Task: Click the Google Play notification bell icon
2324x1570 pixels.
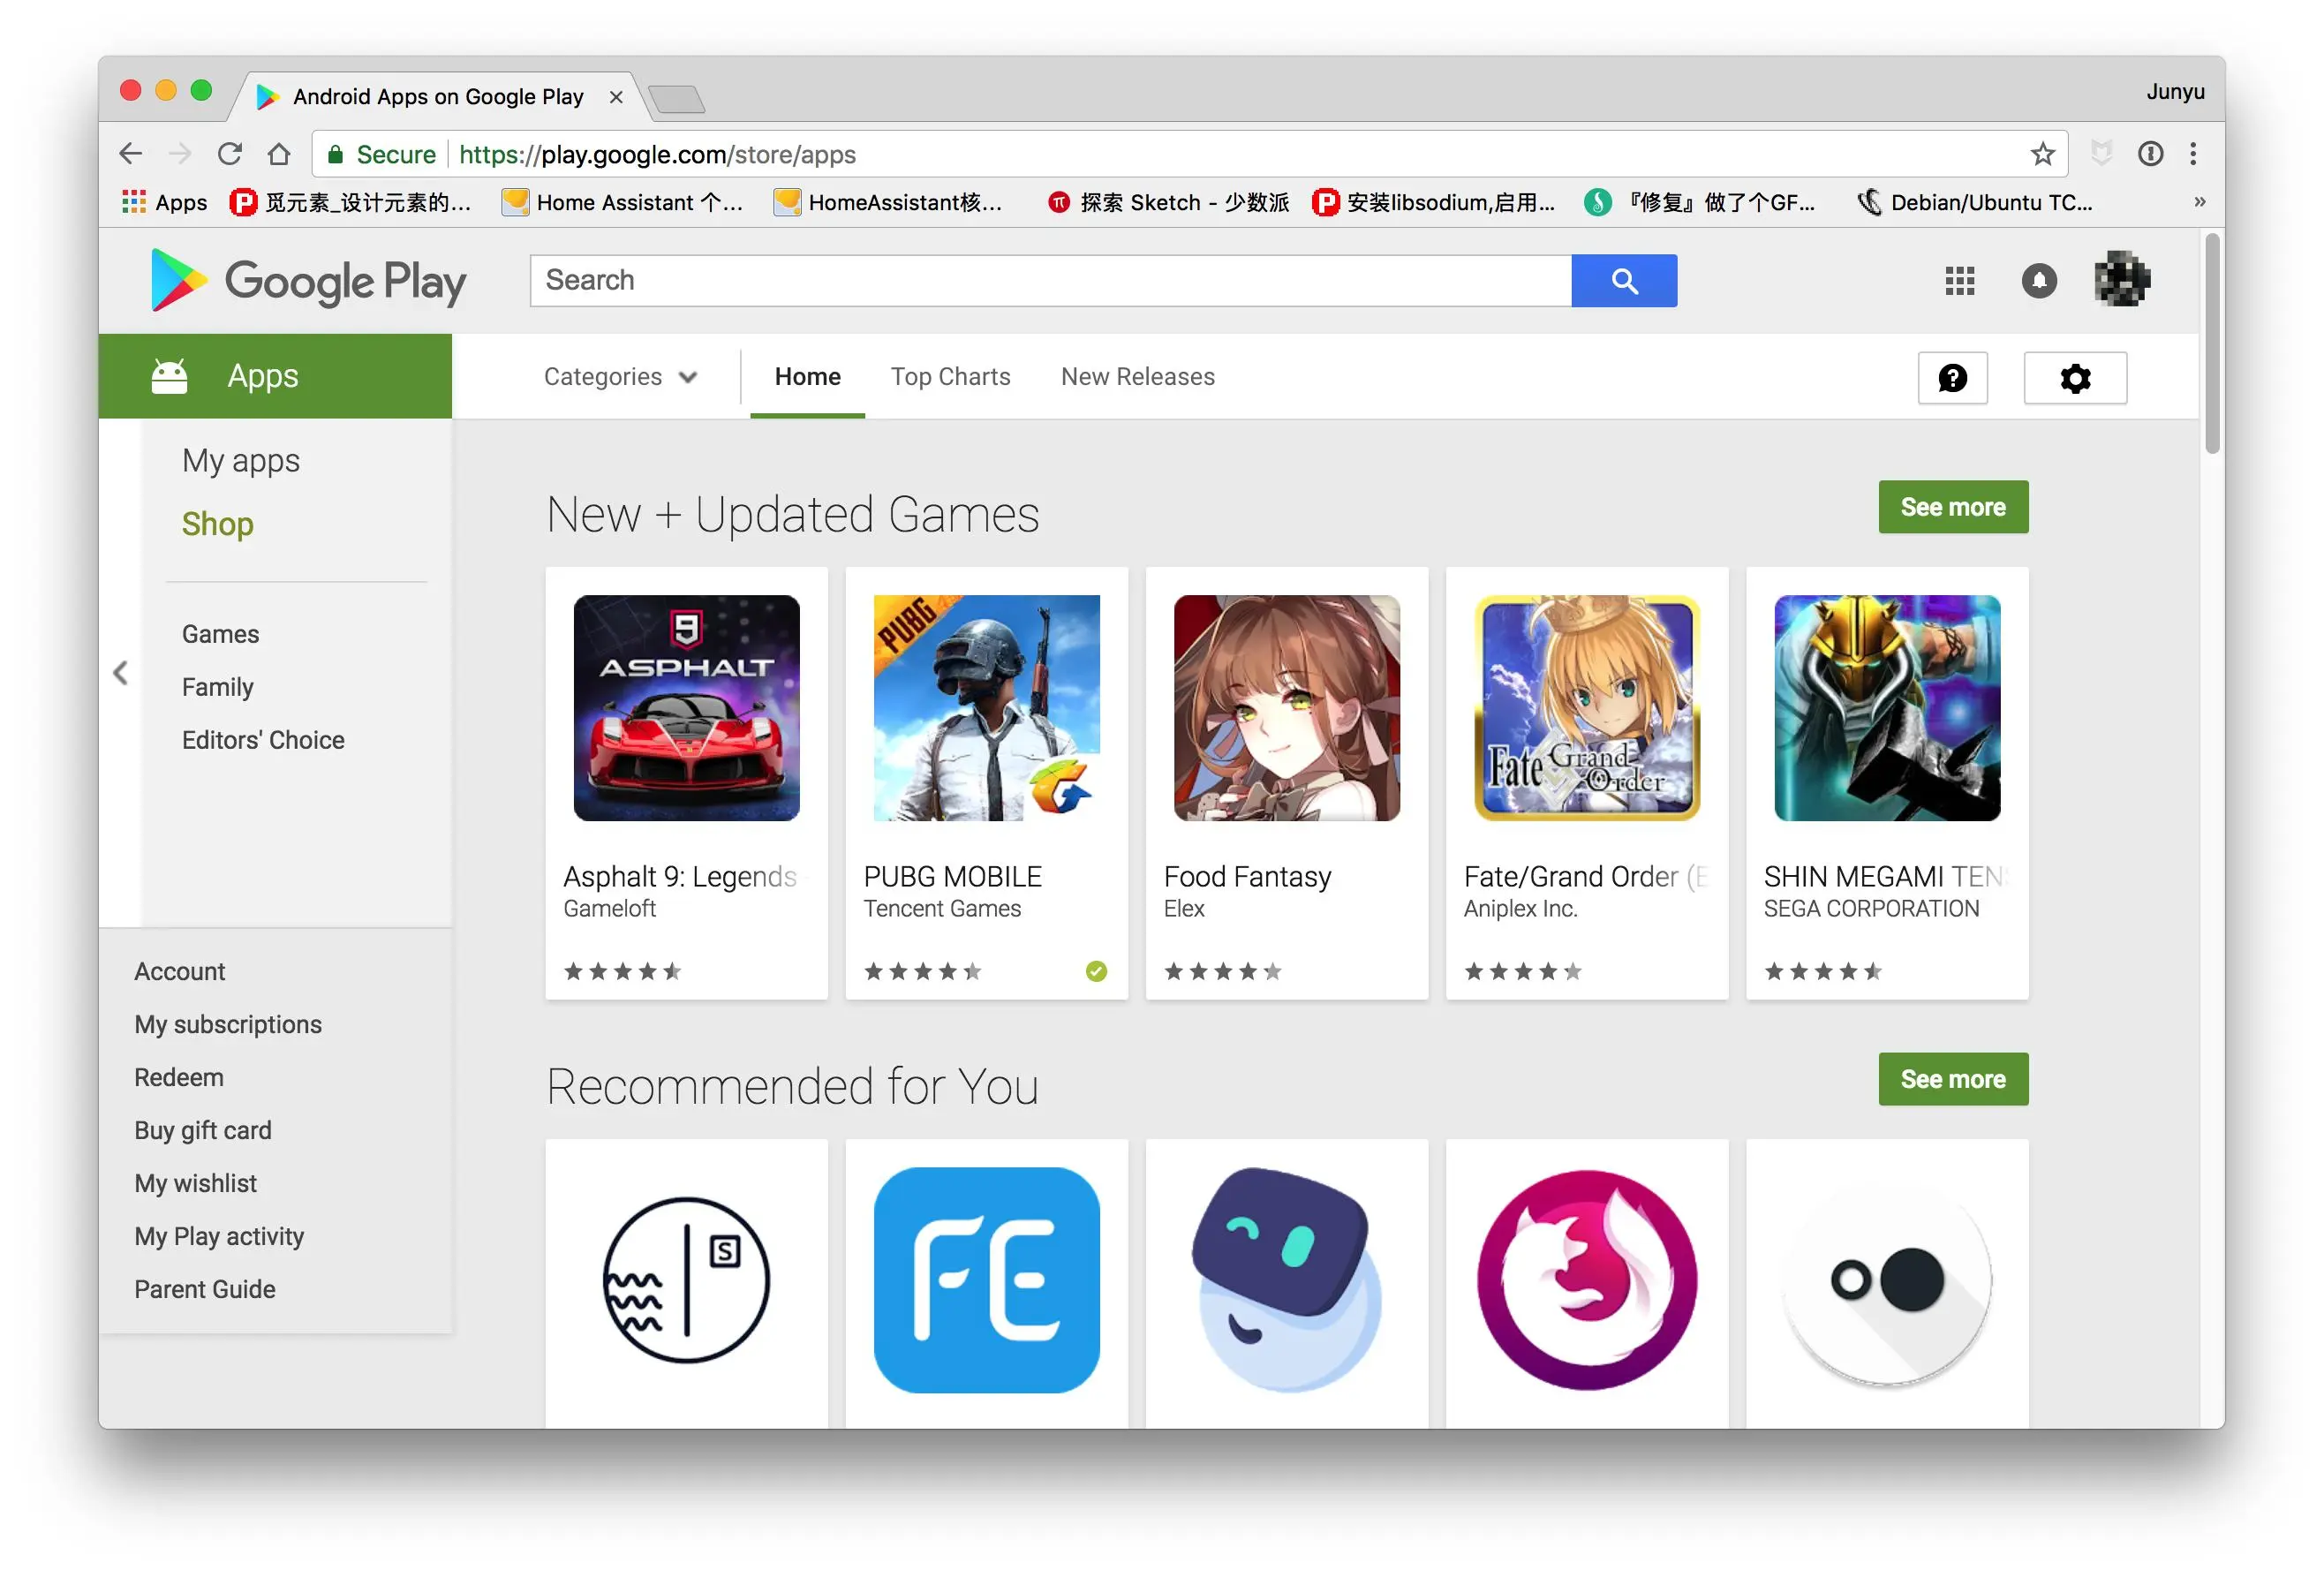Action: [x=2037, y=281]
